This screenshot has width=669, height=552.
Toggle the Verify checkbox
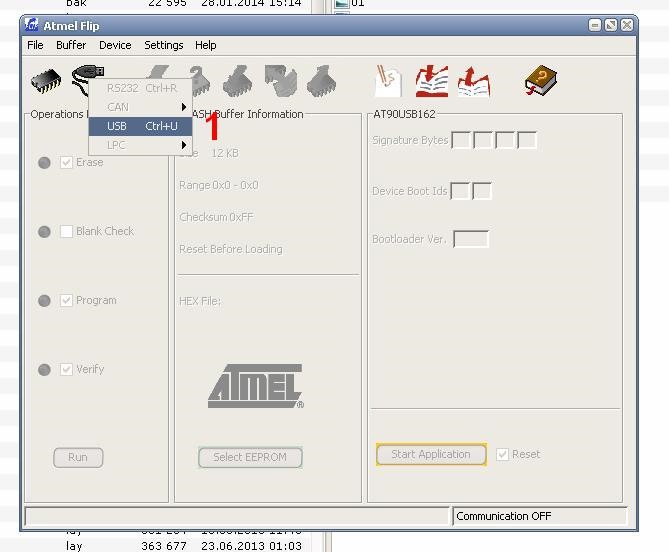pyautogui.click(x=66, y=369)
